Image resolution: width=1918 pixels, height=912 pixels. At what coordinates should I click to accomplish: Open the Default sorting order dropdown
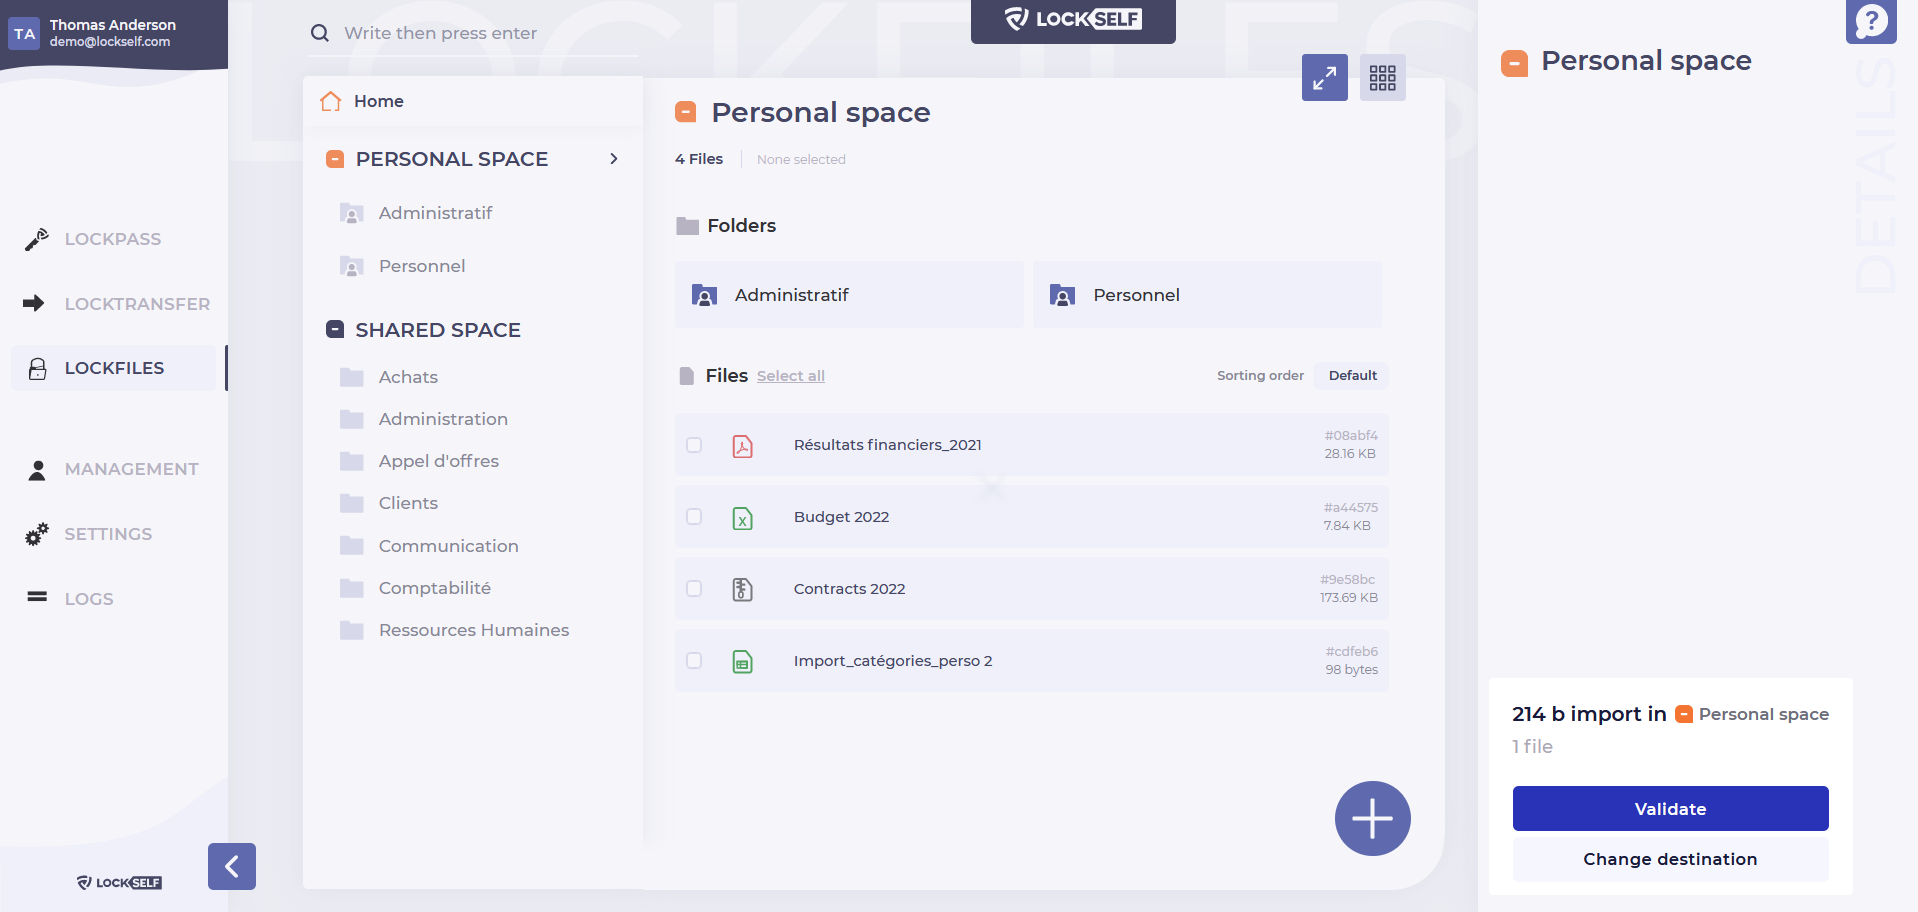pos(1352,375)
